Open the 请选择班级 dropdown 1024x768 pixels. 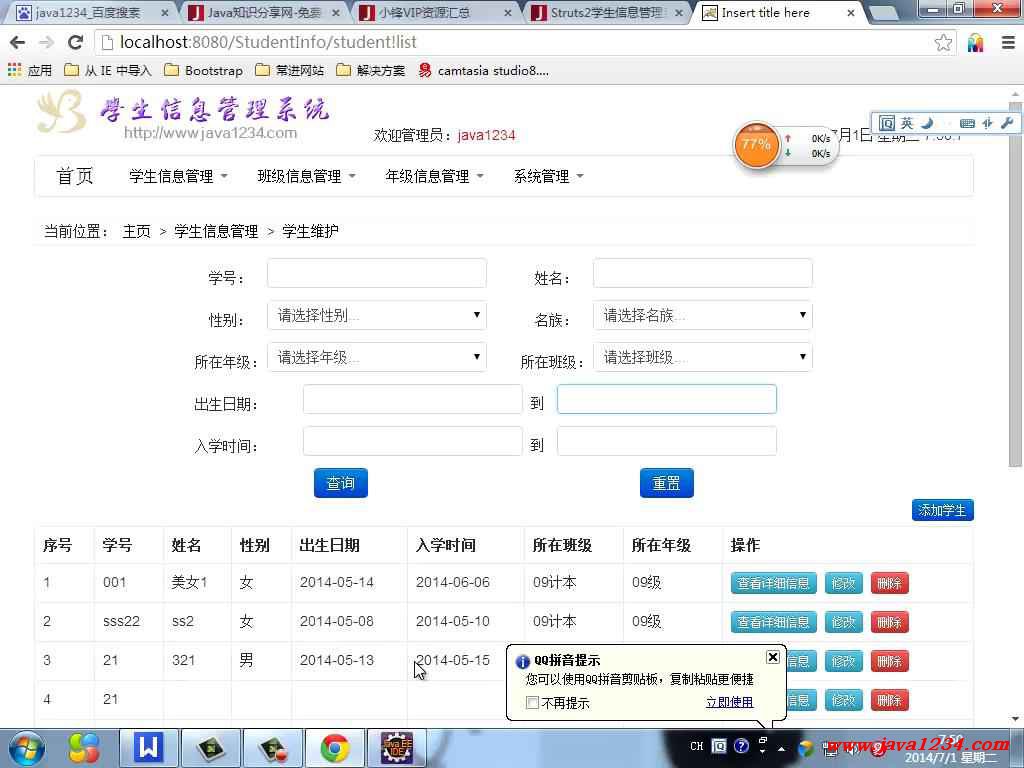[x=702, y=357]
